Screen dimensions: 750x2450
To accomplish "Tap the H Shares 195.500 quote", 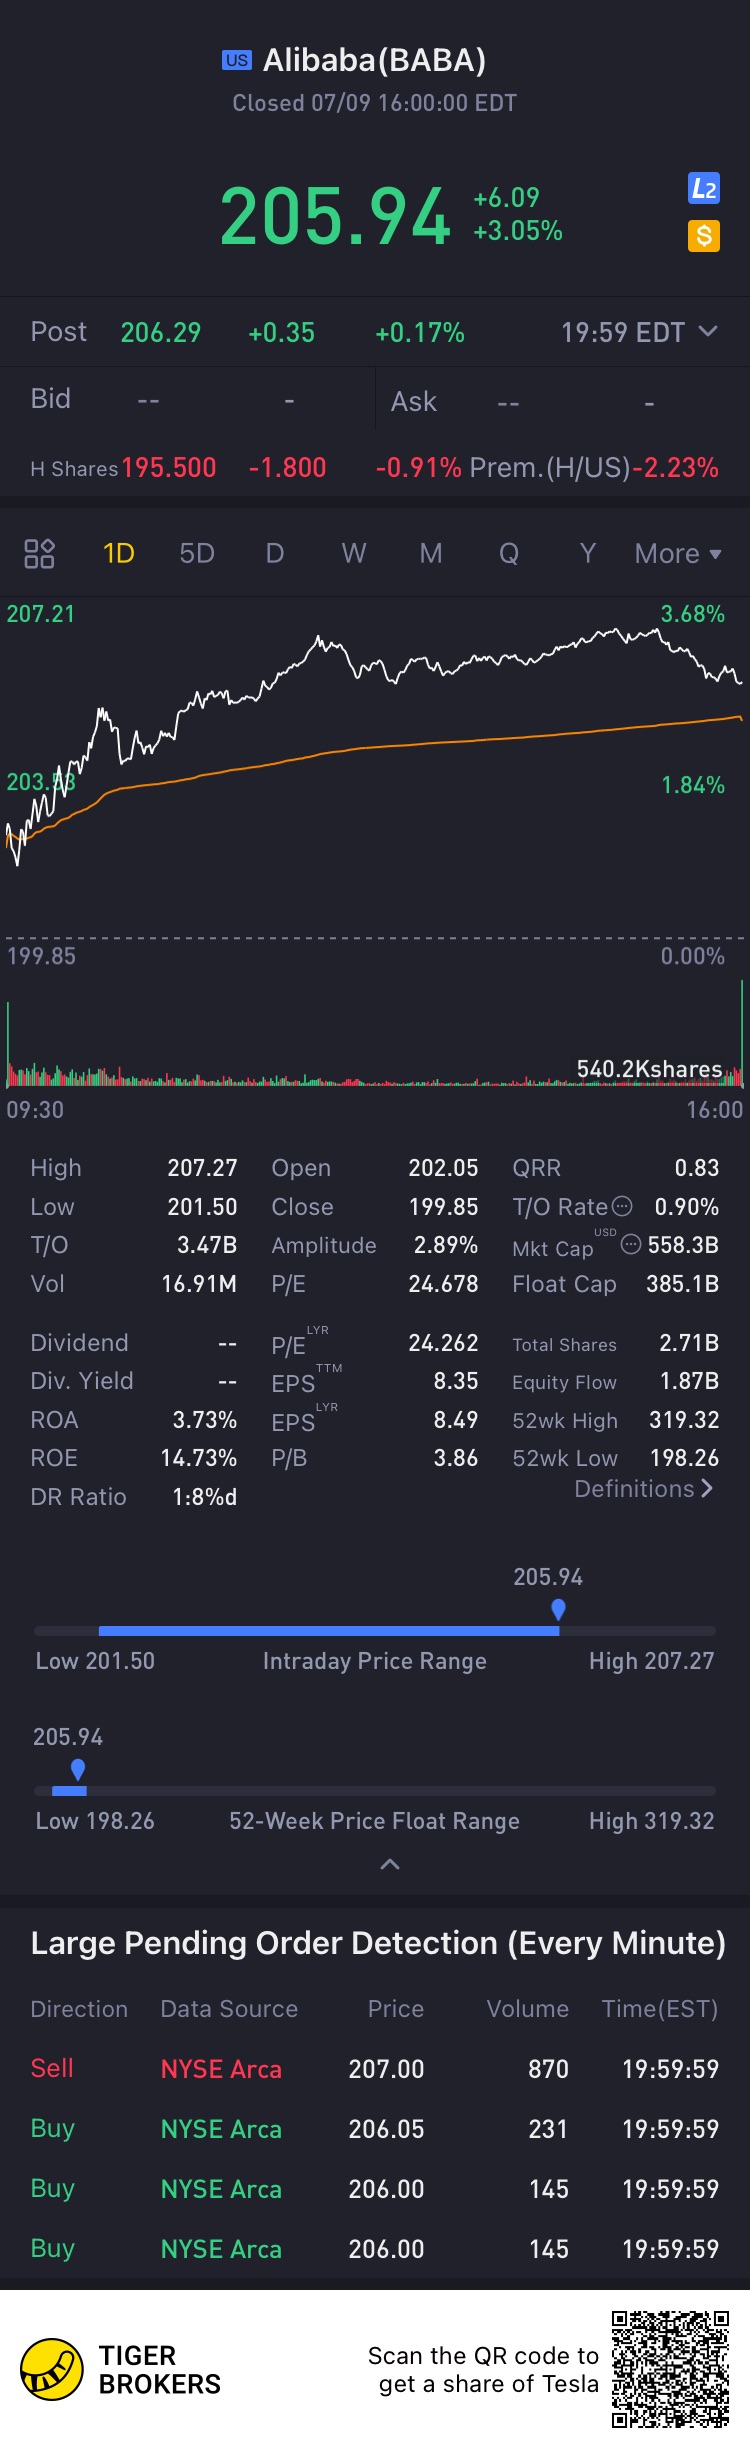I will [x=168, y=467].
